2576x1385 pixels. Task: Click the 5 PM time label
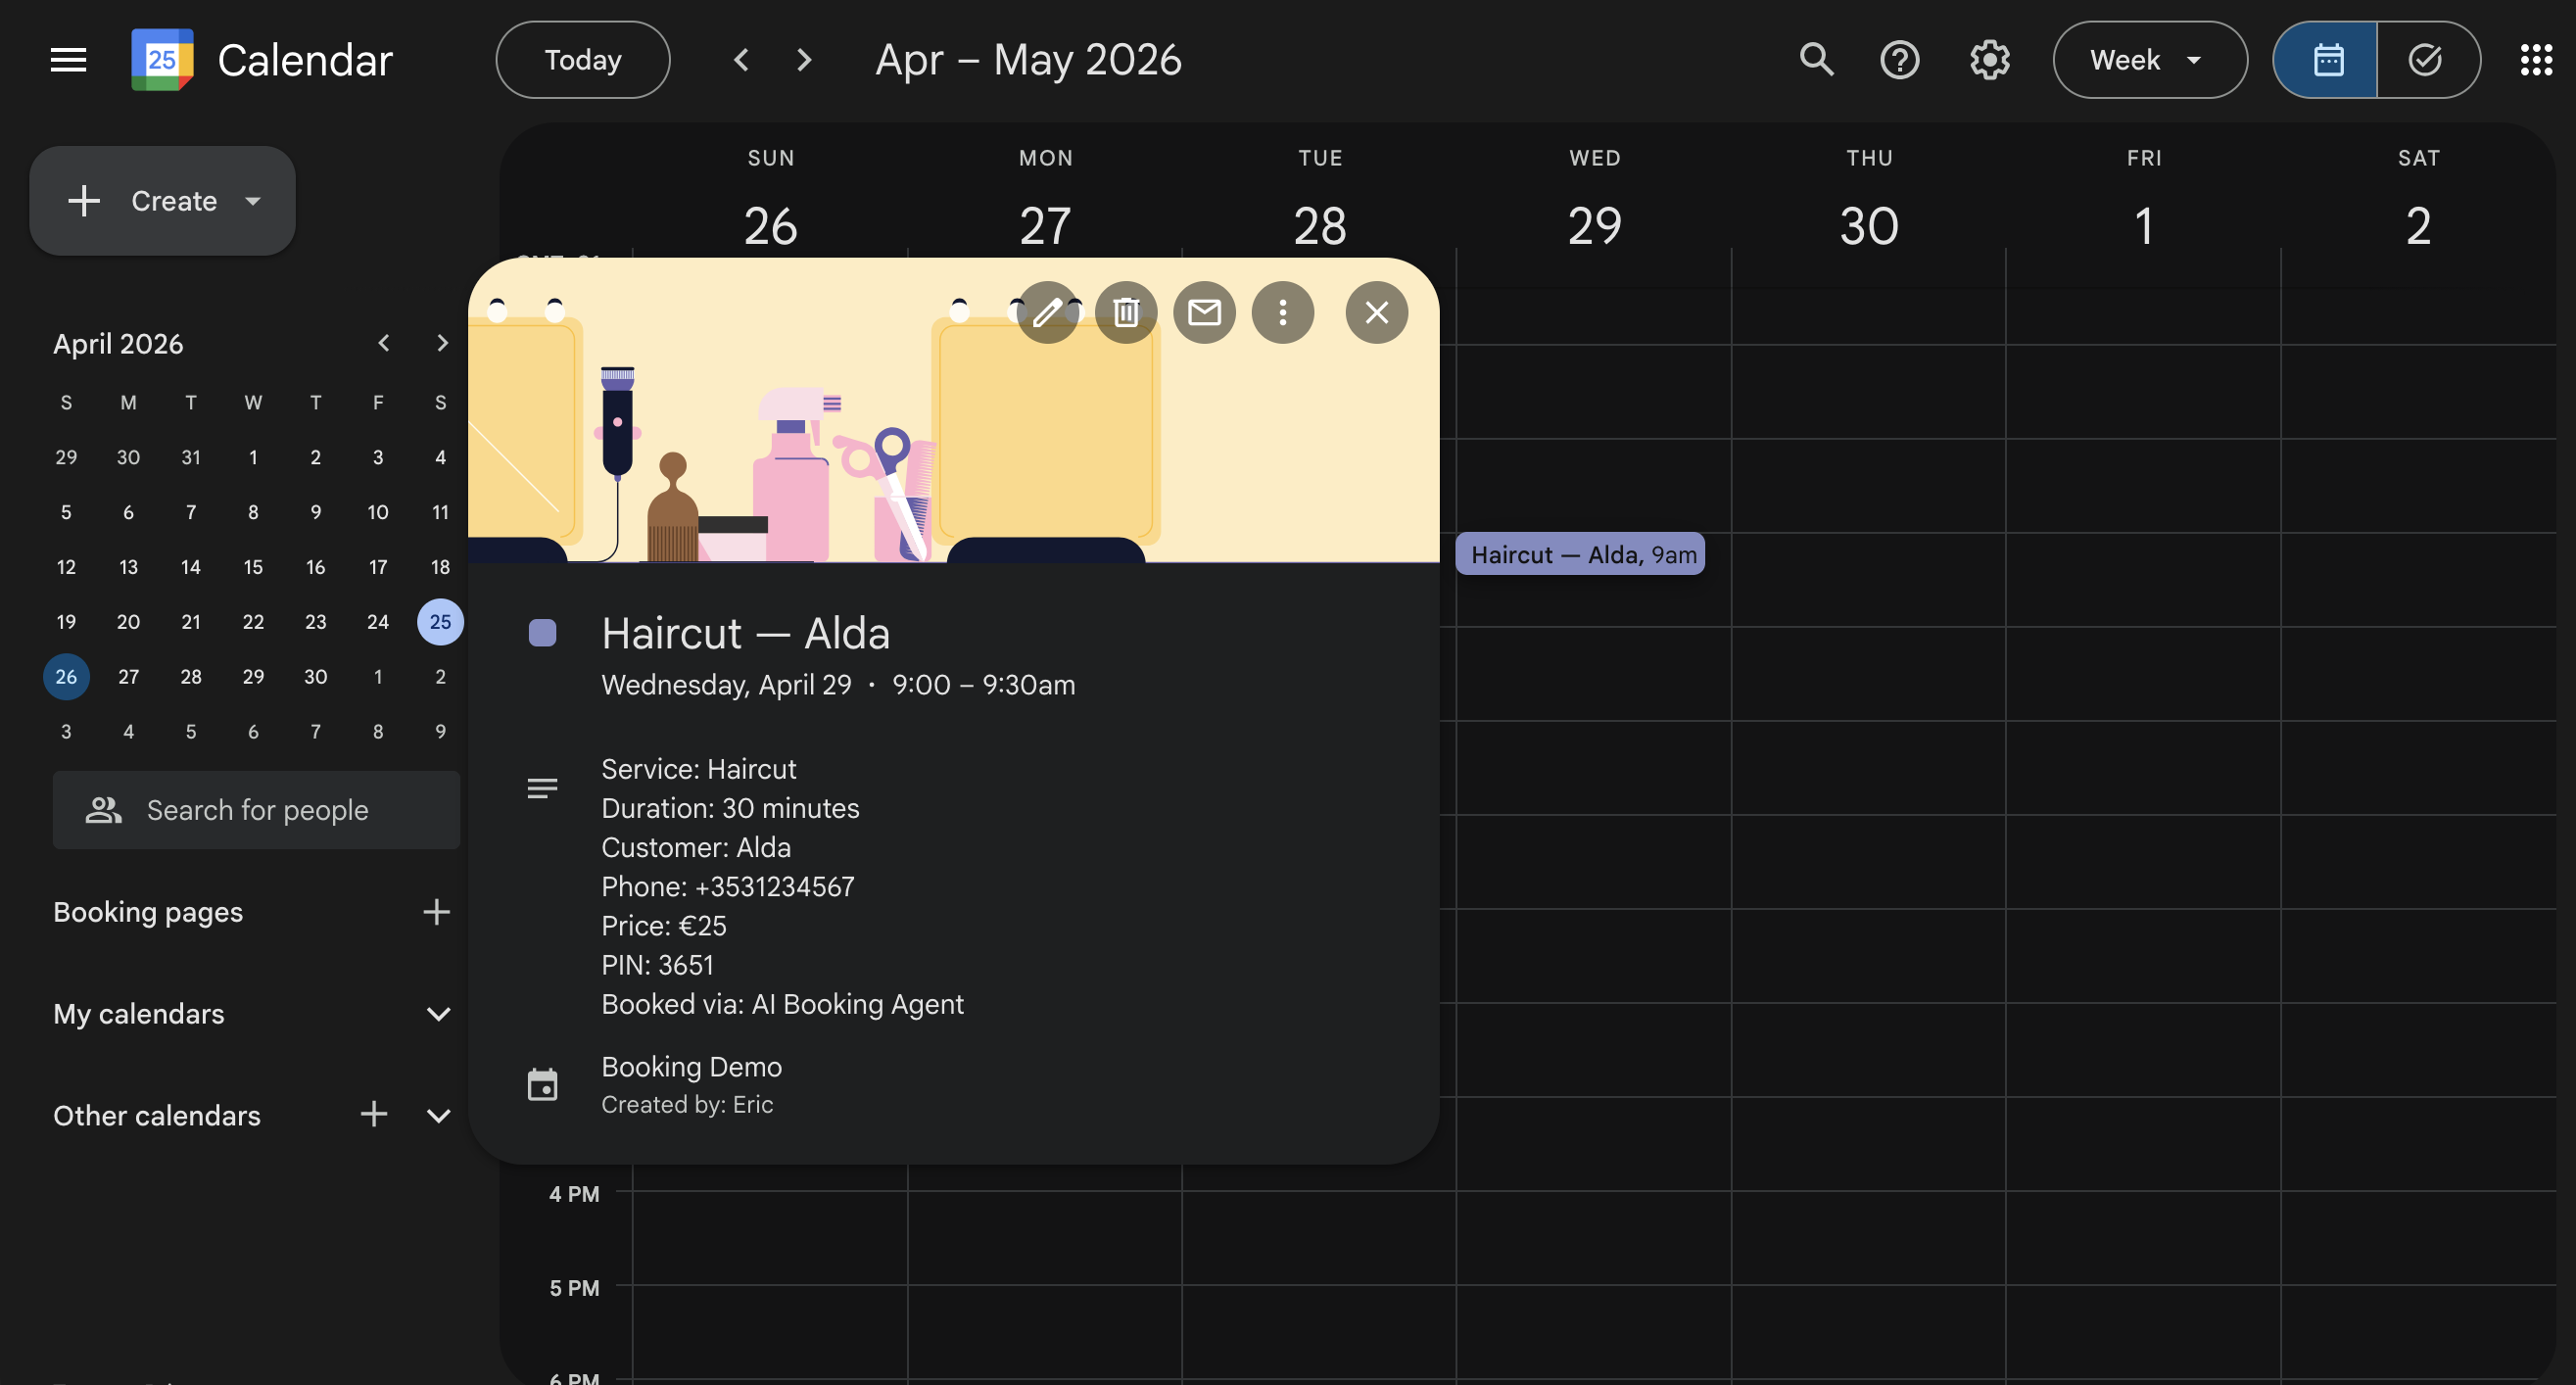pos(574,1287)
